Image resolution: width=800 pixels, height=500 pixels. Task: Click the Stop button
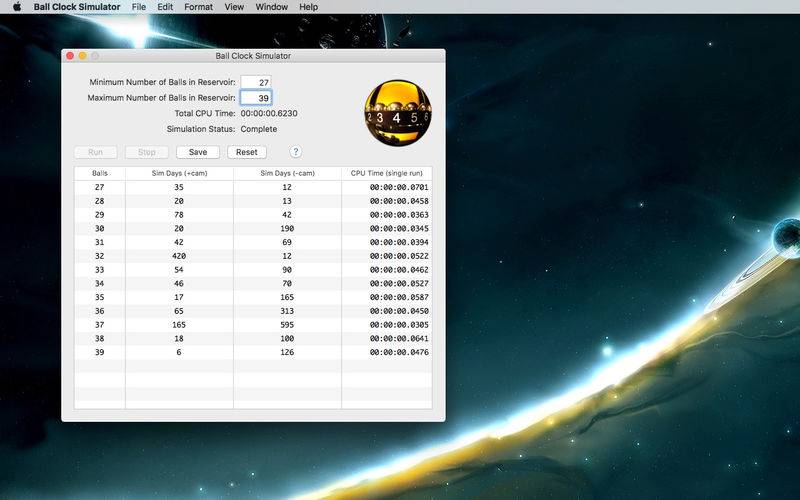pos(146,152)
